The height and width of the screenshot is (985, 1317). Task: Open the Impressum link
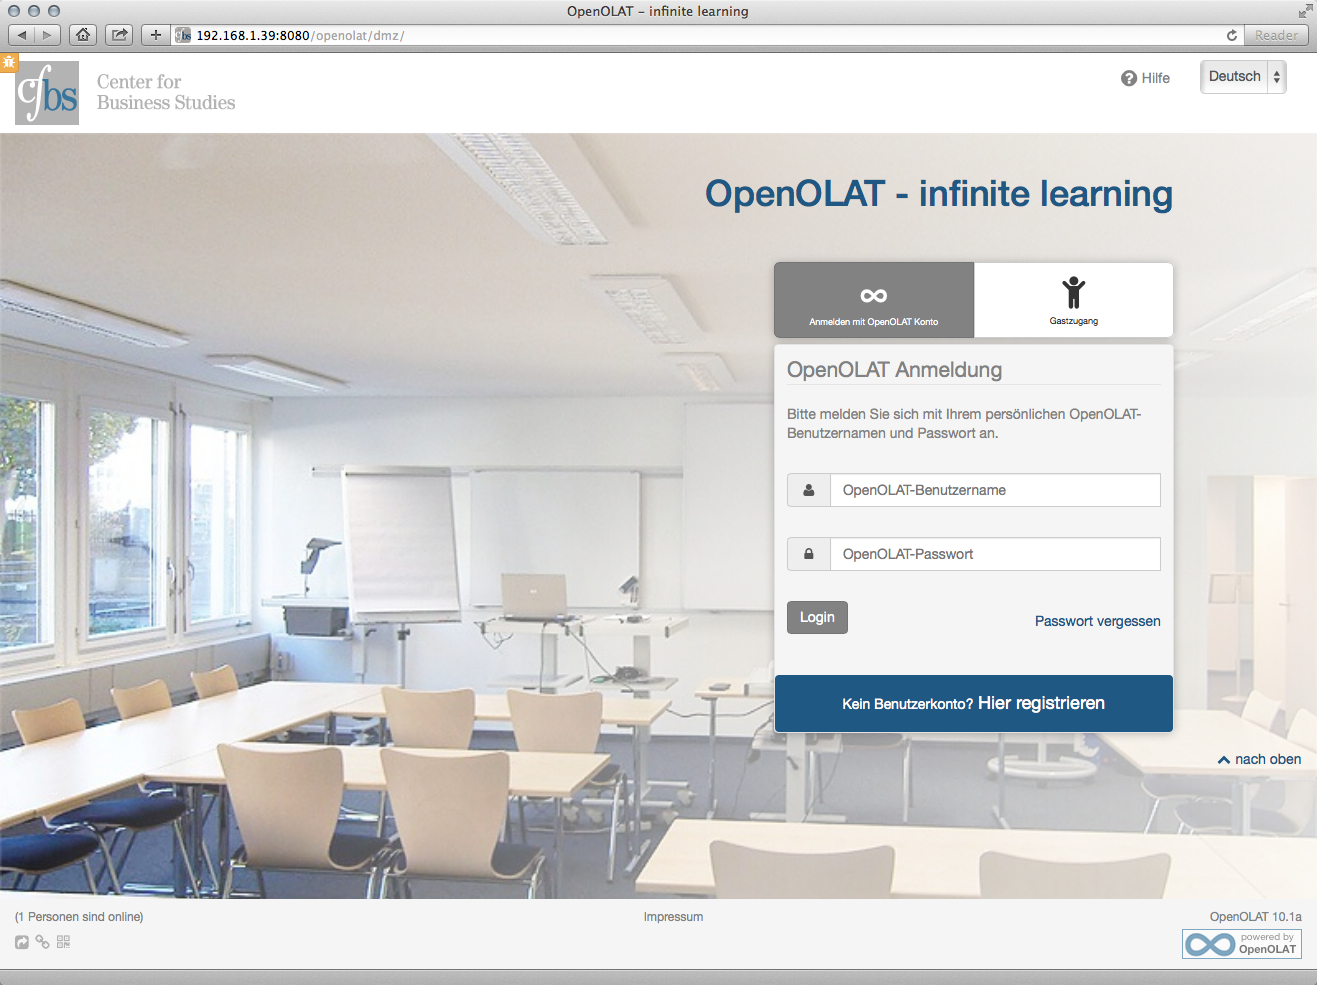point(673,917)
